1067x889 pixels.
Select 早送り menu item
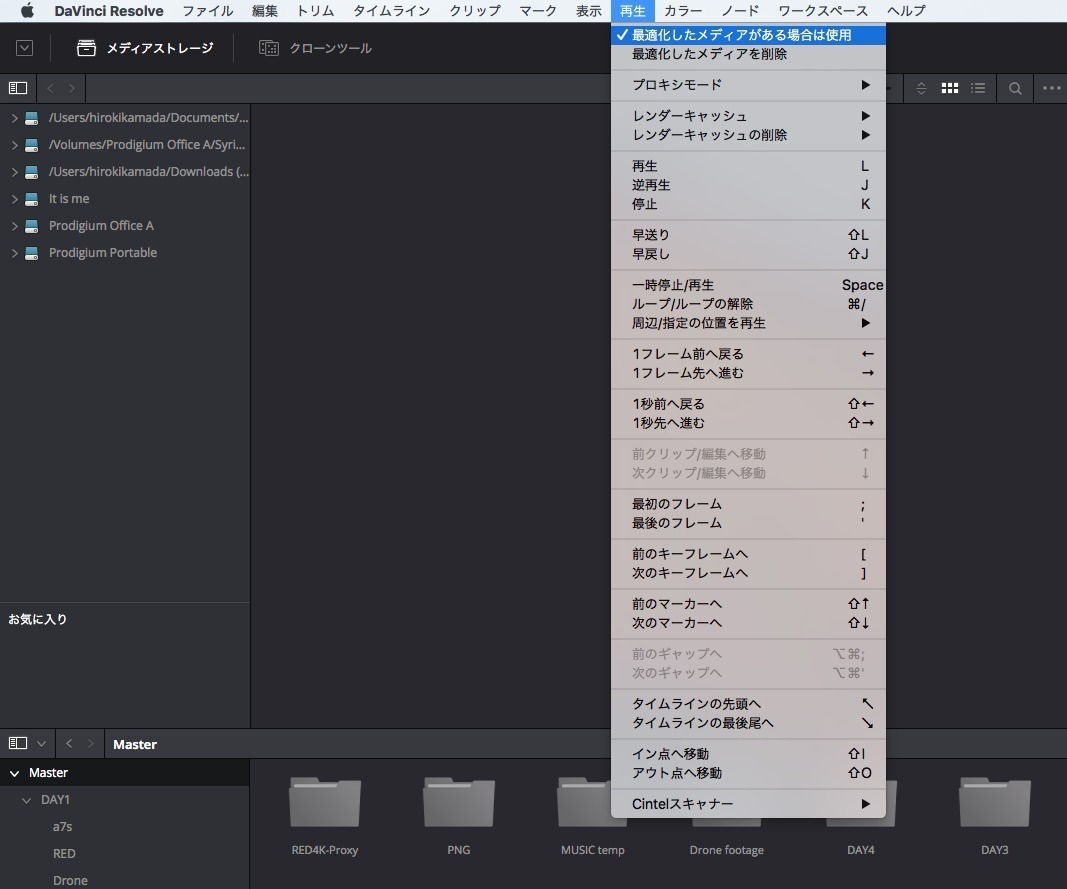(x=749, y=235)
